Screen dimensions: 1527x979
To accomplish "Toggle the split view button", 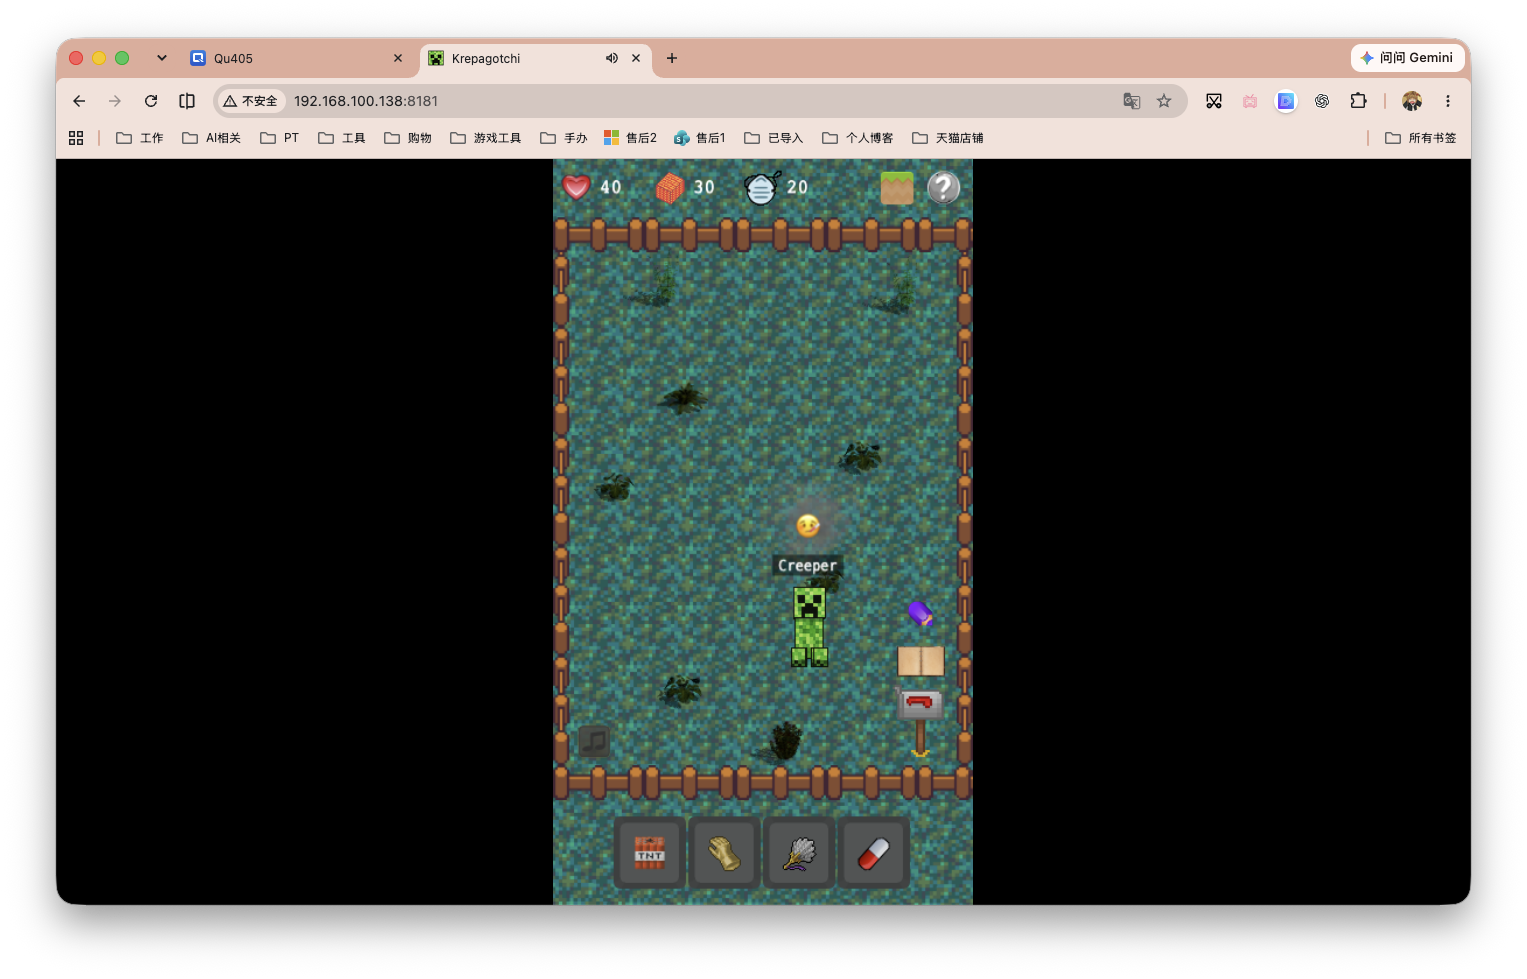I will 187,101.
